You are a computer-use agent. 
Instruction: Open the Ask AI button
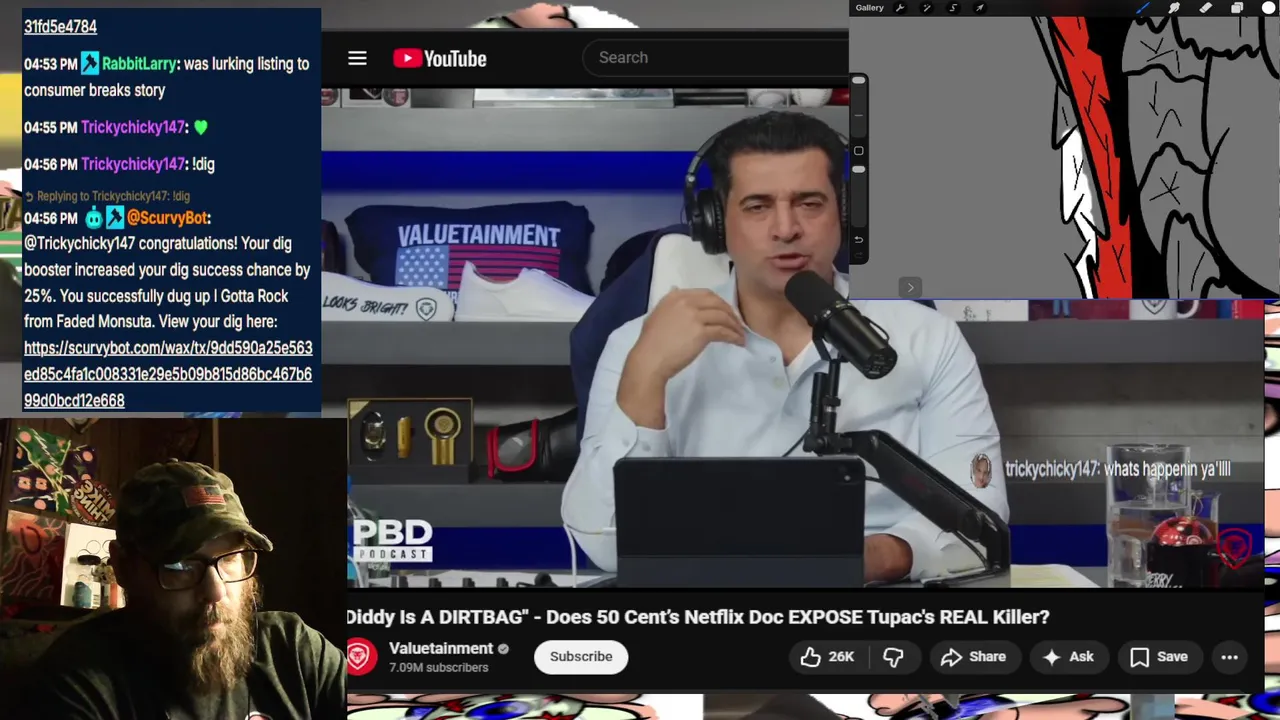[x=1068, y=657]
